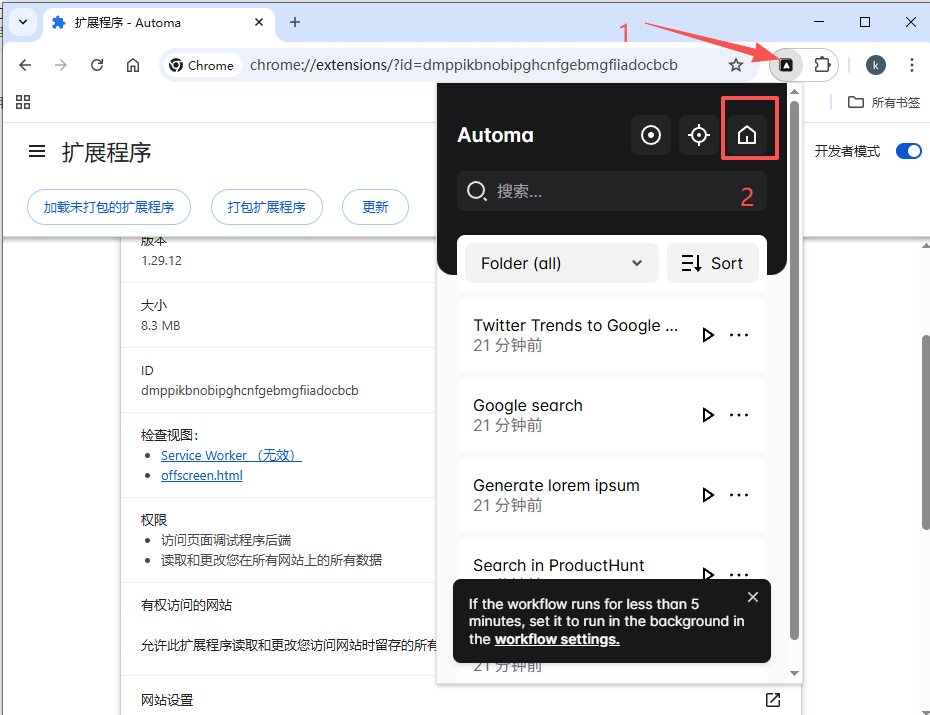Open the offscreen.html inspect view link
The width and height of the screenshot is (930, 715).
(202, 475)
